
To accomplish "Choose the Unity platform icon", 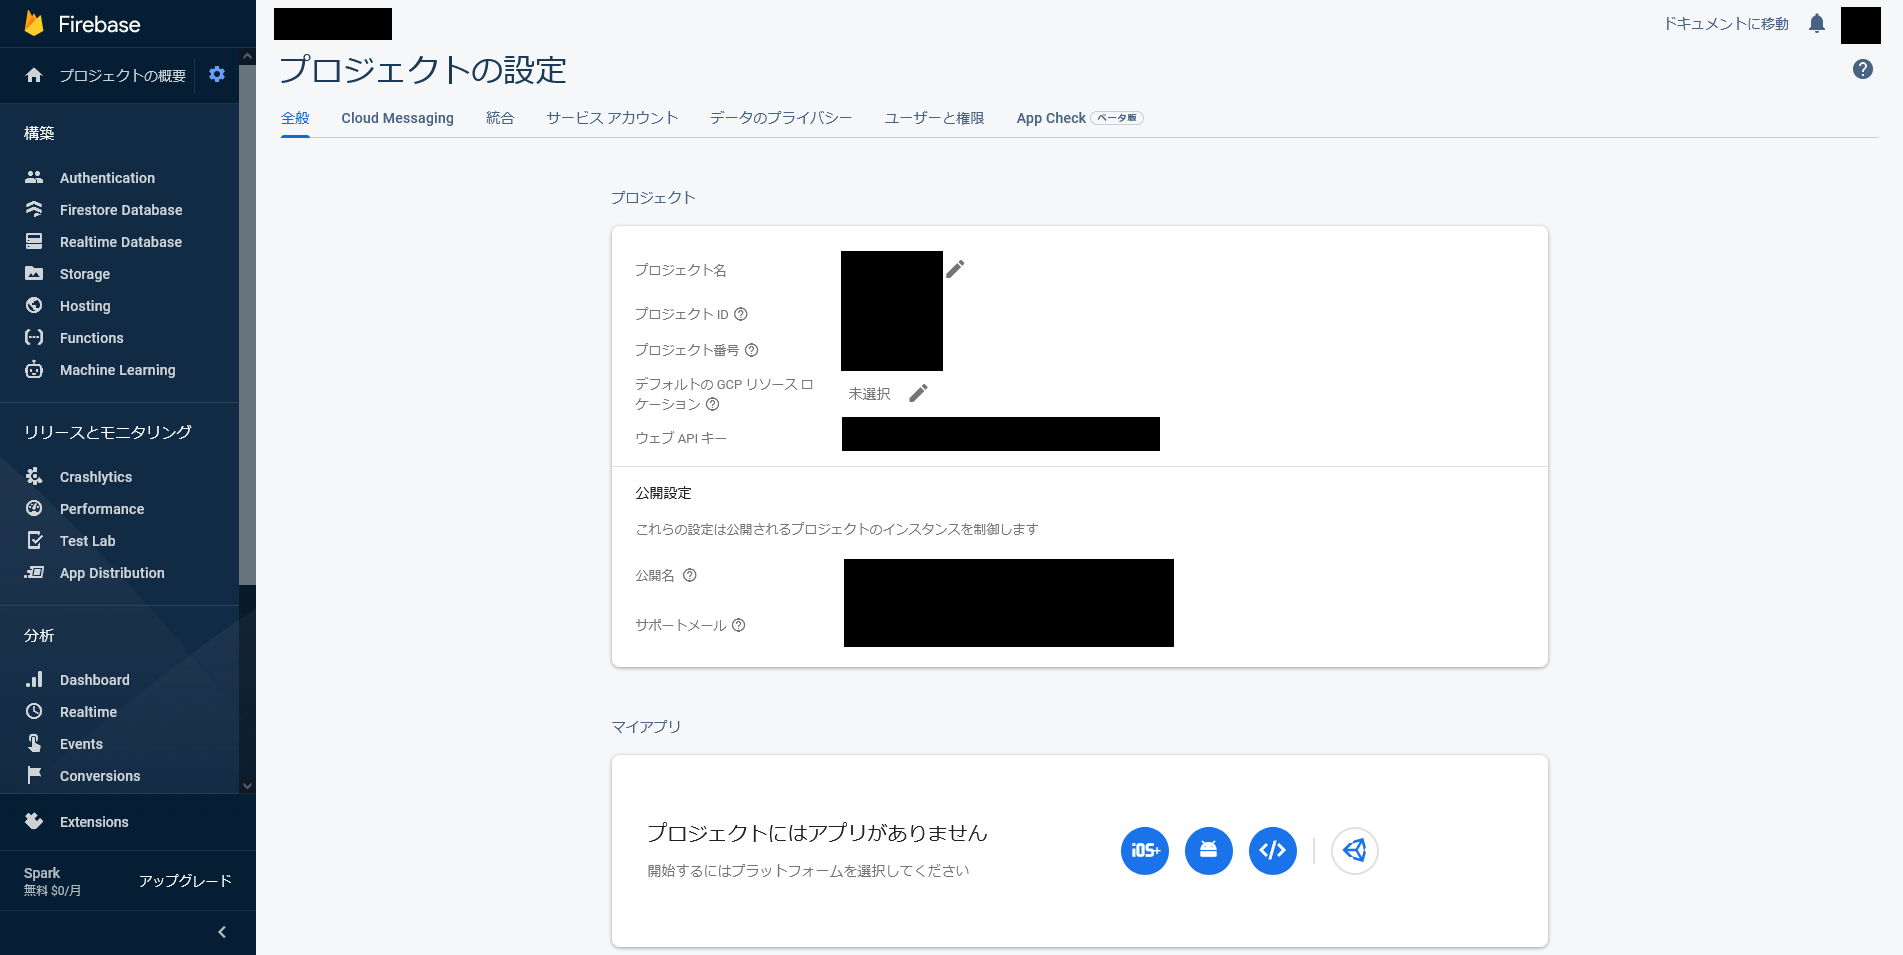I will point(1354,851).
